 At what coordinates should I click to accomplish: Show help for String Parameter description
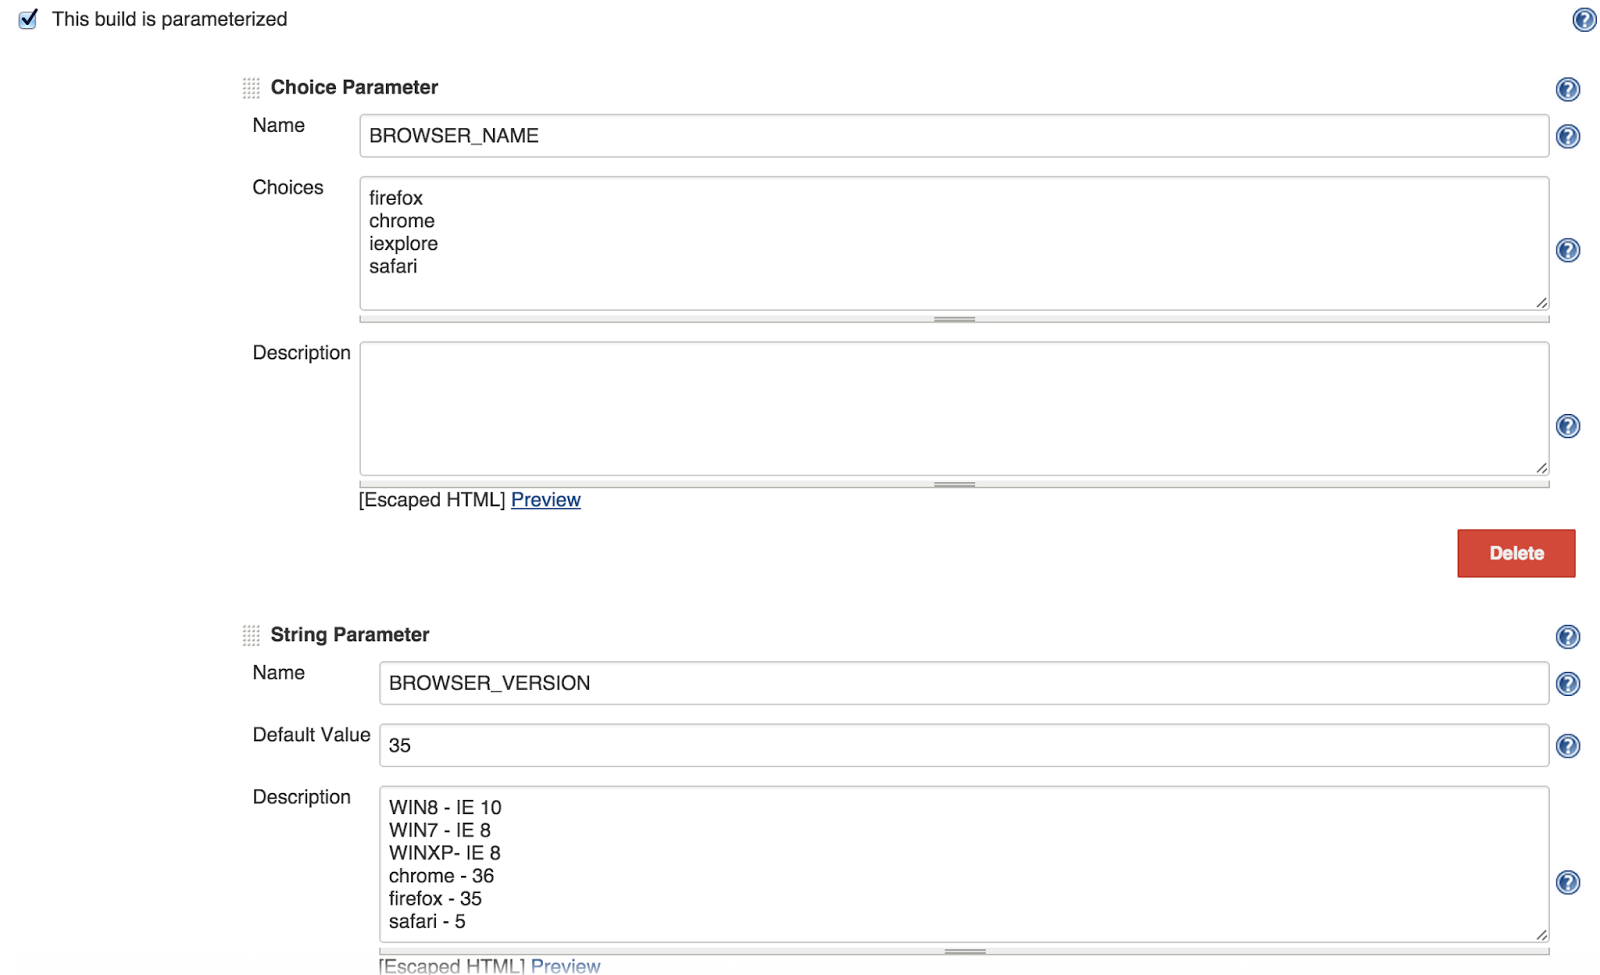click(1568, 882)
